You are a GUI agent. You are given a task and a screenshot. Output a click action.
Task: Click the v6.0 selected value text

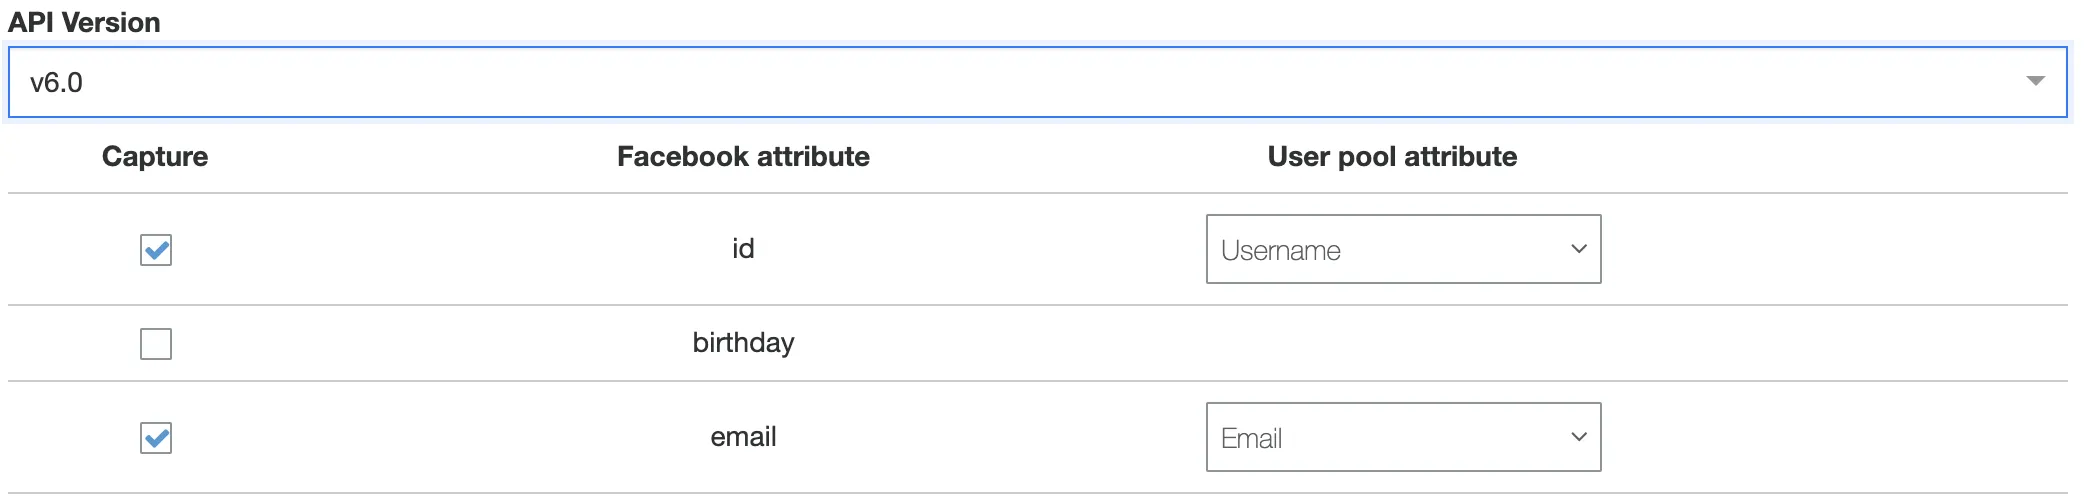tap(57, 83)
